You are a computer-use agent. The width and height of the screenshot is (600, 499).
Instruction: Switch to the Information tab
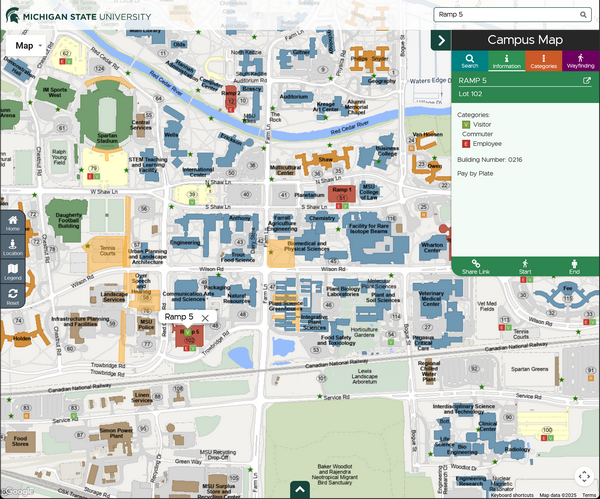tap(506, 61)
